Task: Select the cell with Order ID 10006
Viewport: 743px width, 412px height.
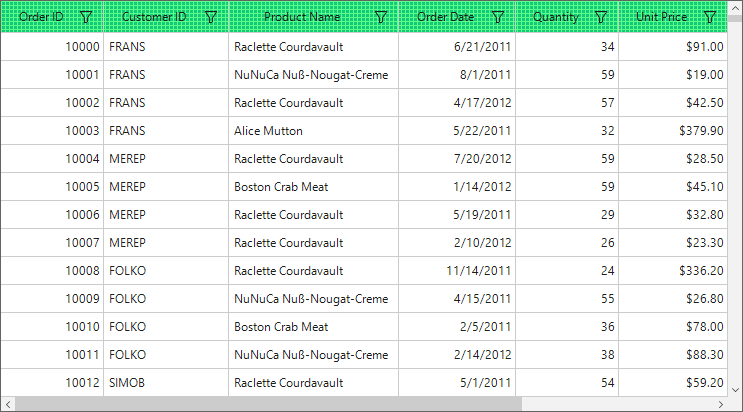Action: click(x=52, y=214)
